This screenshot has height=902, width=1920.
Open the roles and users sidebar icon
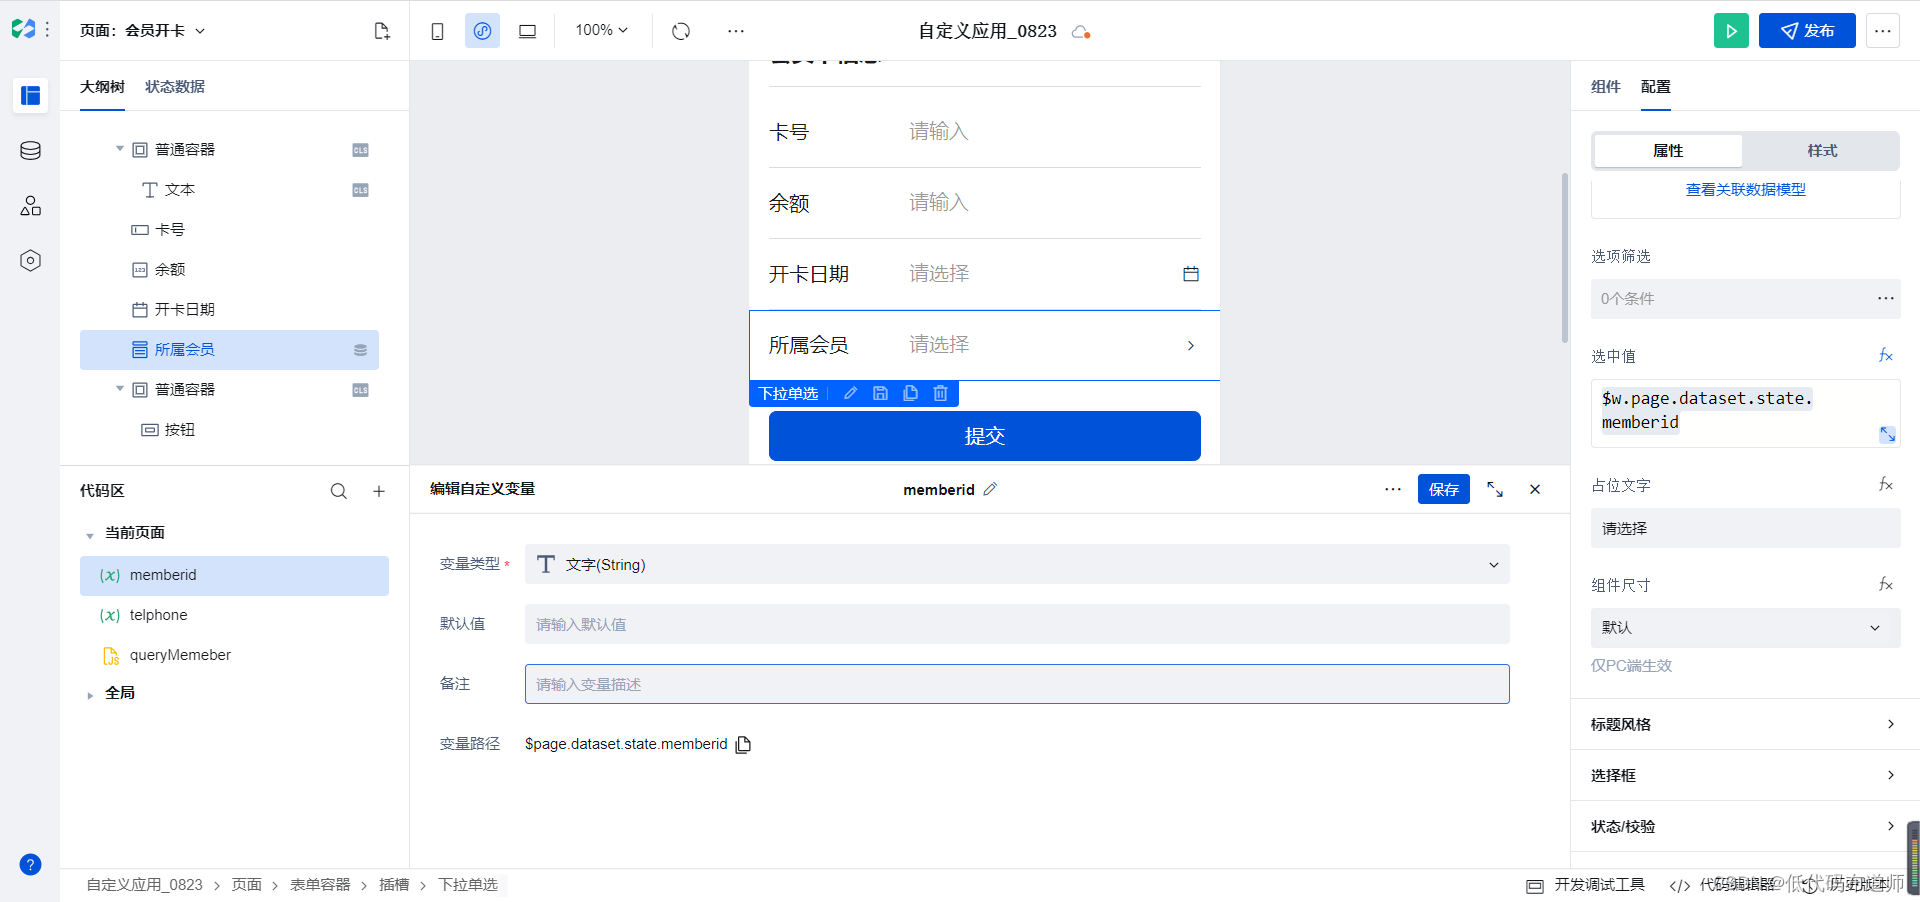click(x=30, y=205)
